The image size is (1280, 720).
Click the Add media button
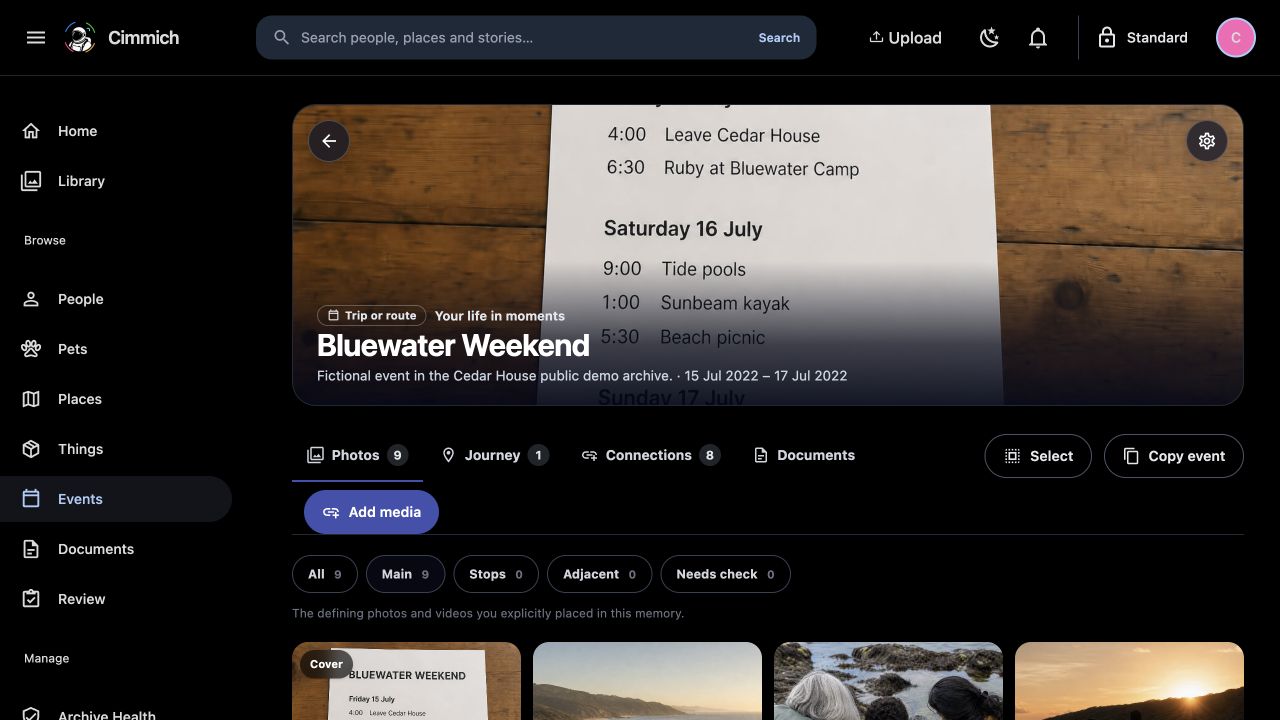[x=371, y=512]
